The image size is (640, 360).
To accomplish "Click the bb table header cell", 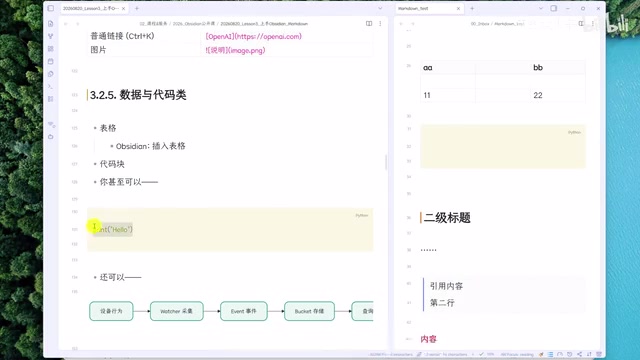I will 558,68.
